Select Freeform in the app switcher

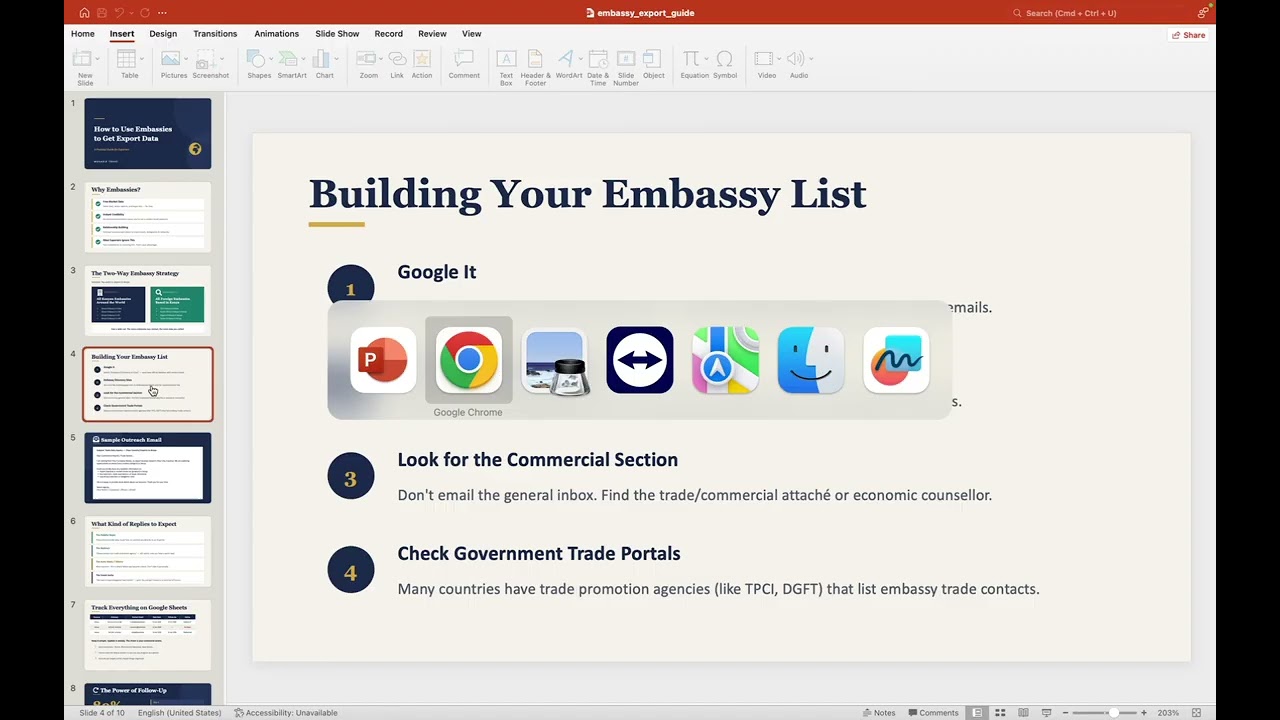(x=896, y=360)
